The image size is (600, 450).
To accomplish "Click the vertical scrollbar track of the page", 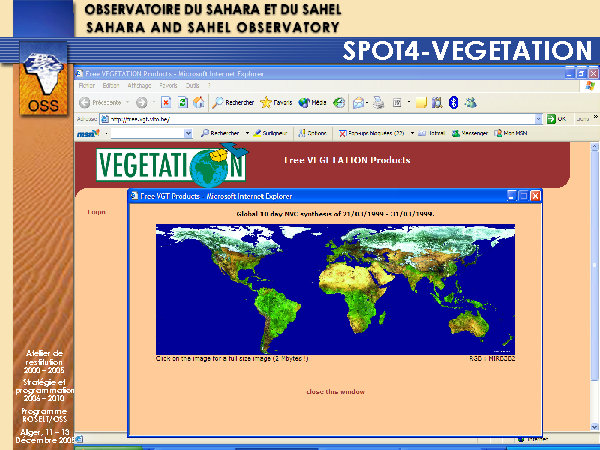I will pyautogui.click(x=594, y=287).
